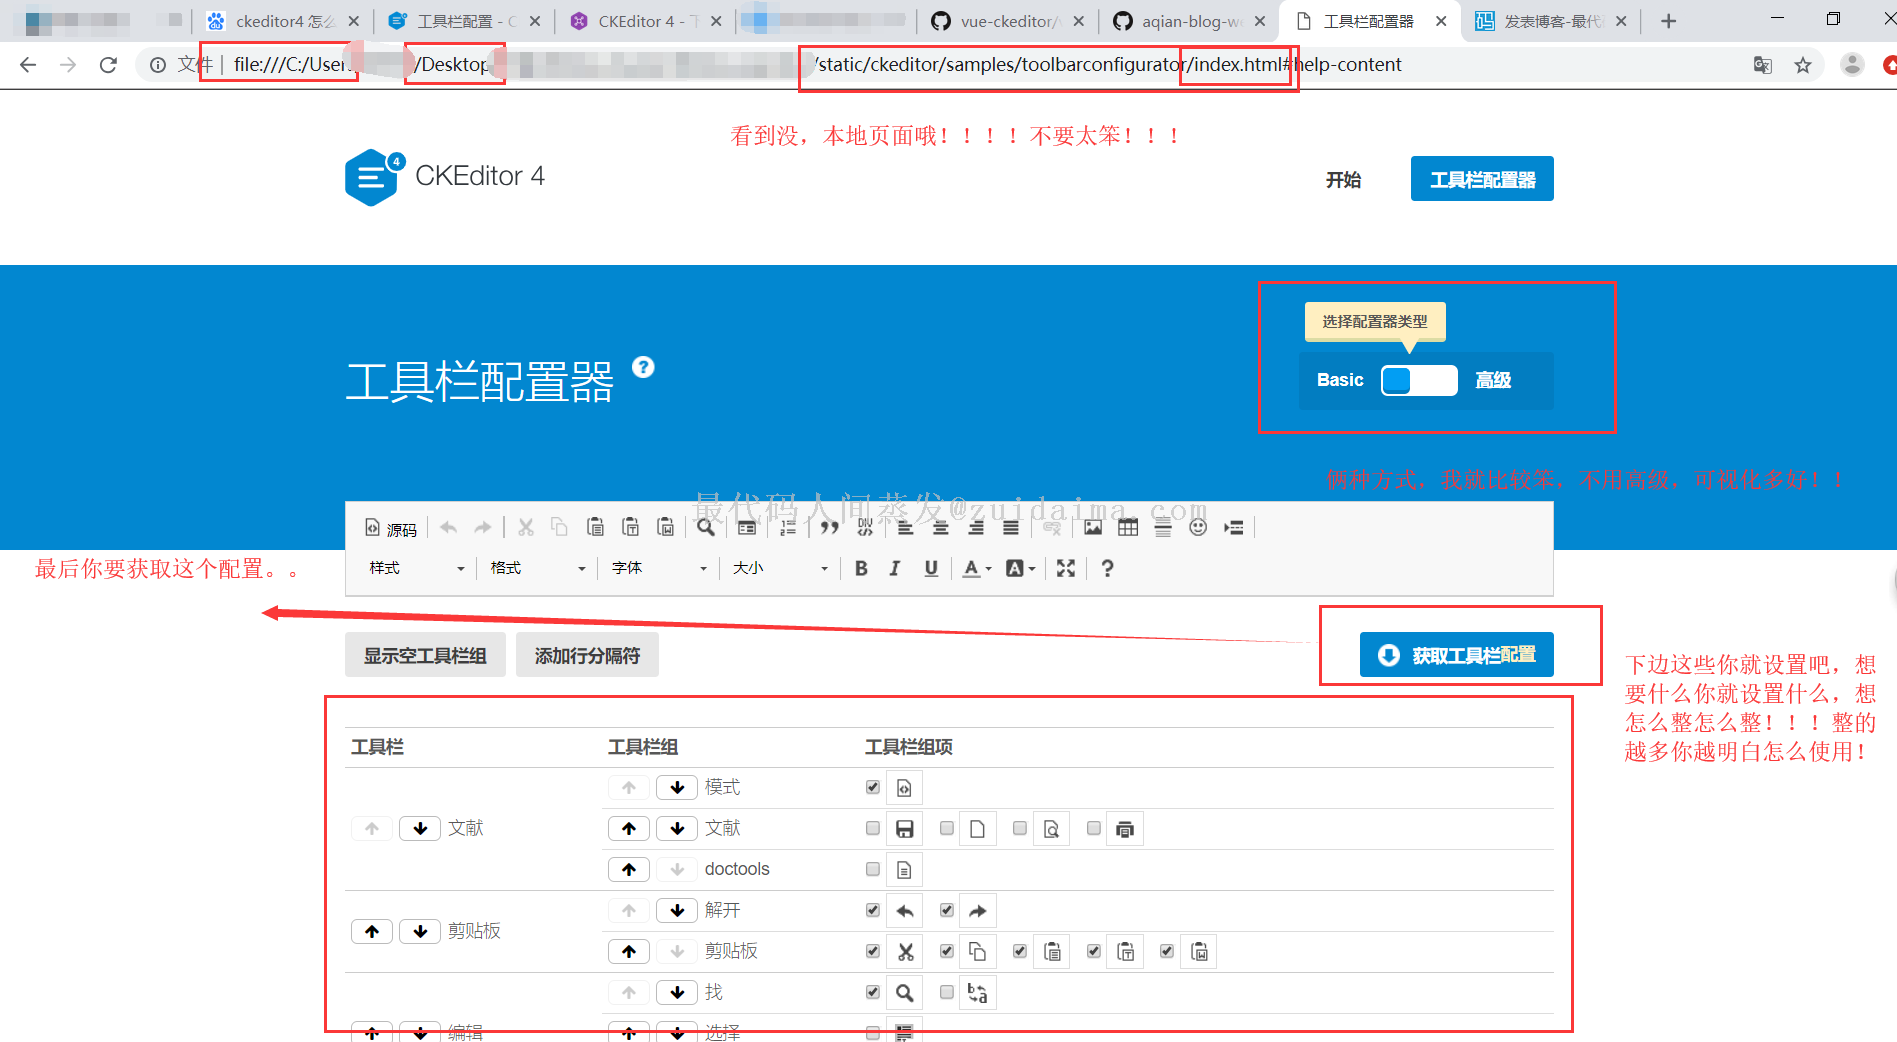Screen dimensions: 1897x1042
Task: Click the blockquote icon in editor toolbar
Action: click(x=829, y=527)
